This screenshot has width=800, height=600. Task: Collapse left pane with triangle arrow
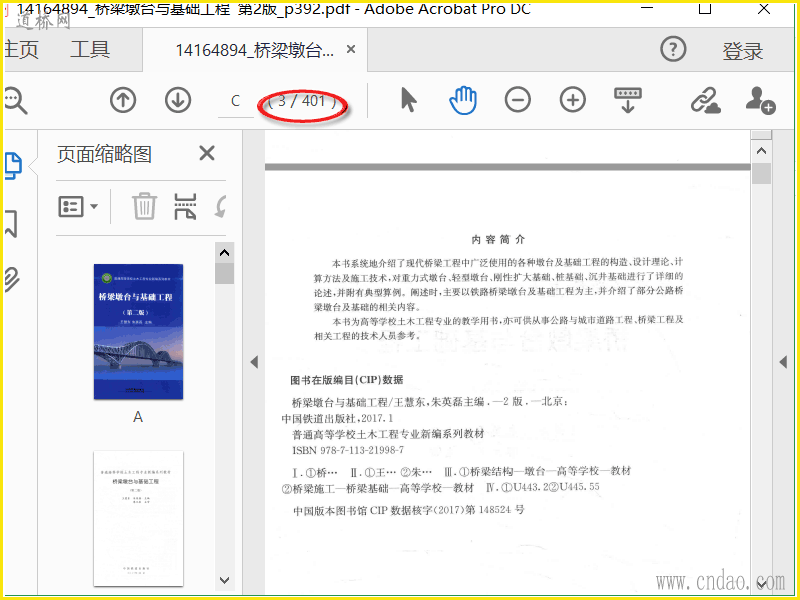254,362
